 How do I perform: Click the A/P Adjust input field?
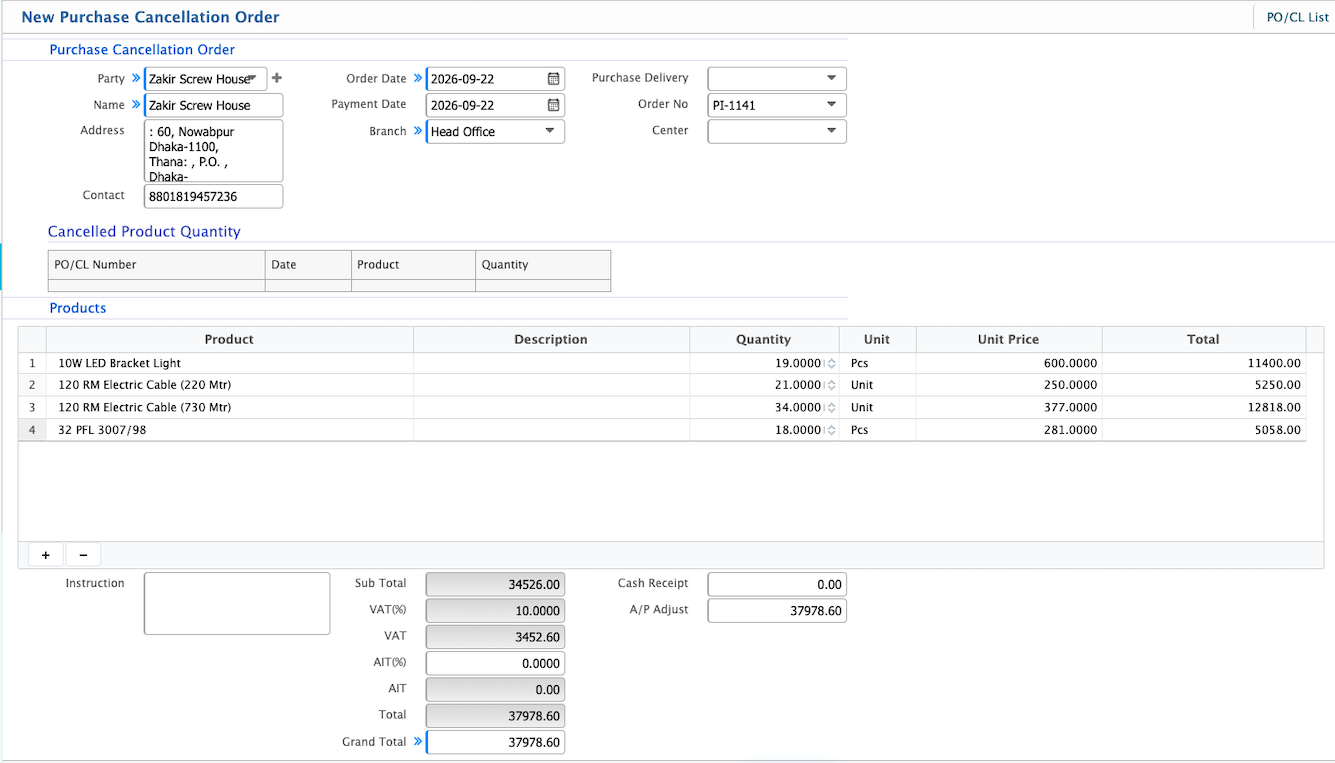(x=777, y=610)
